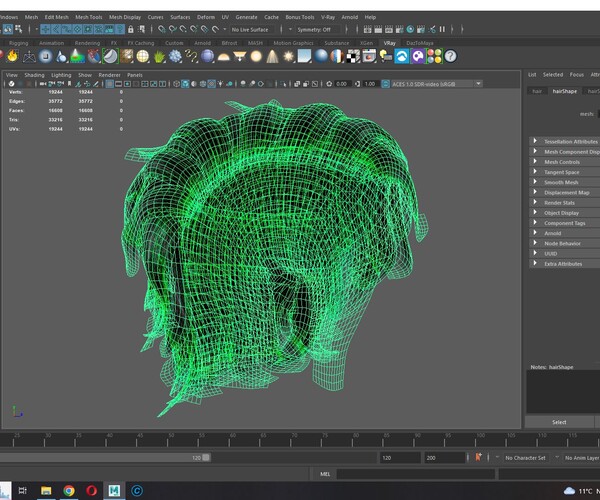Screen dimensions: 600x500
Task: Open the No Character Set dropdown
Action: click(x=525, y=458)
